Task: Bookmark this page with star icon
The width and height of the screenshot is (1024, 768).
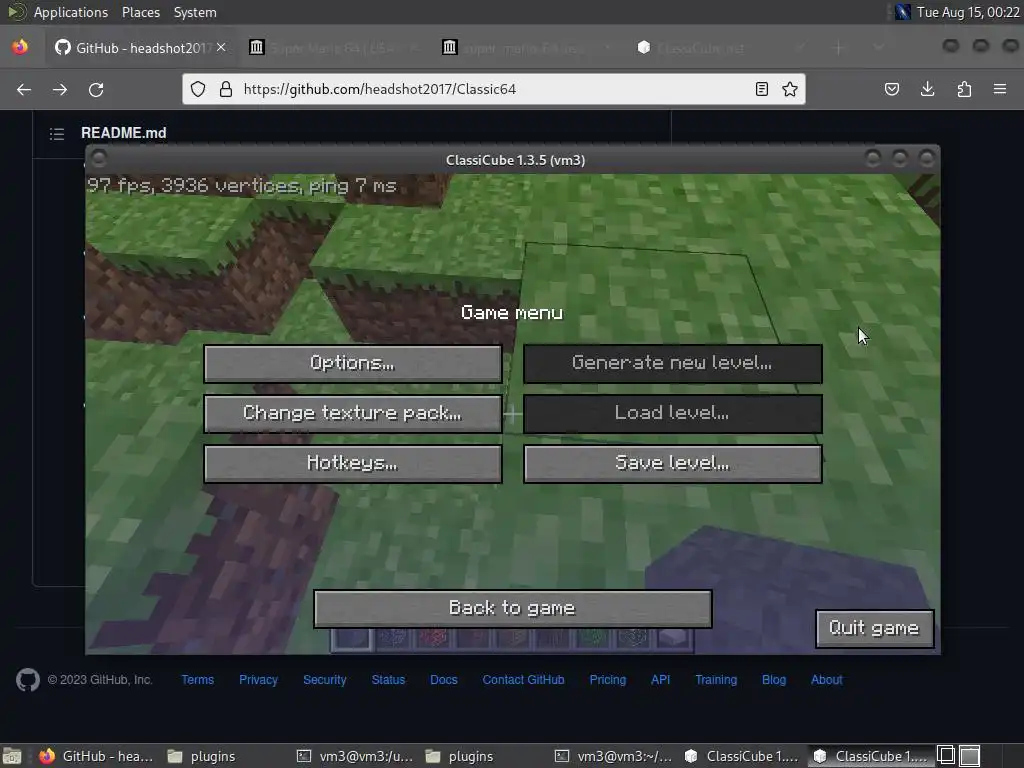Action: pos(790,89)
